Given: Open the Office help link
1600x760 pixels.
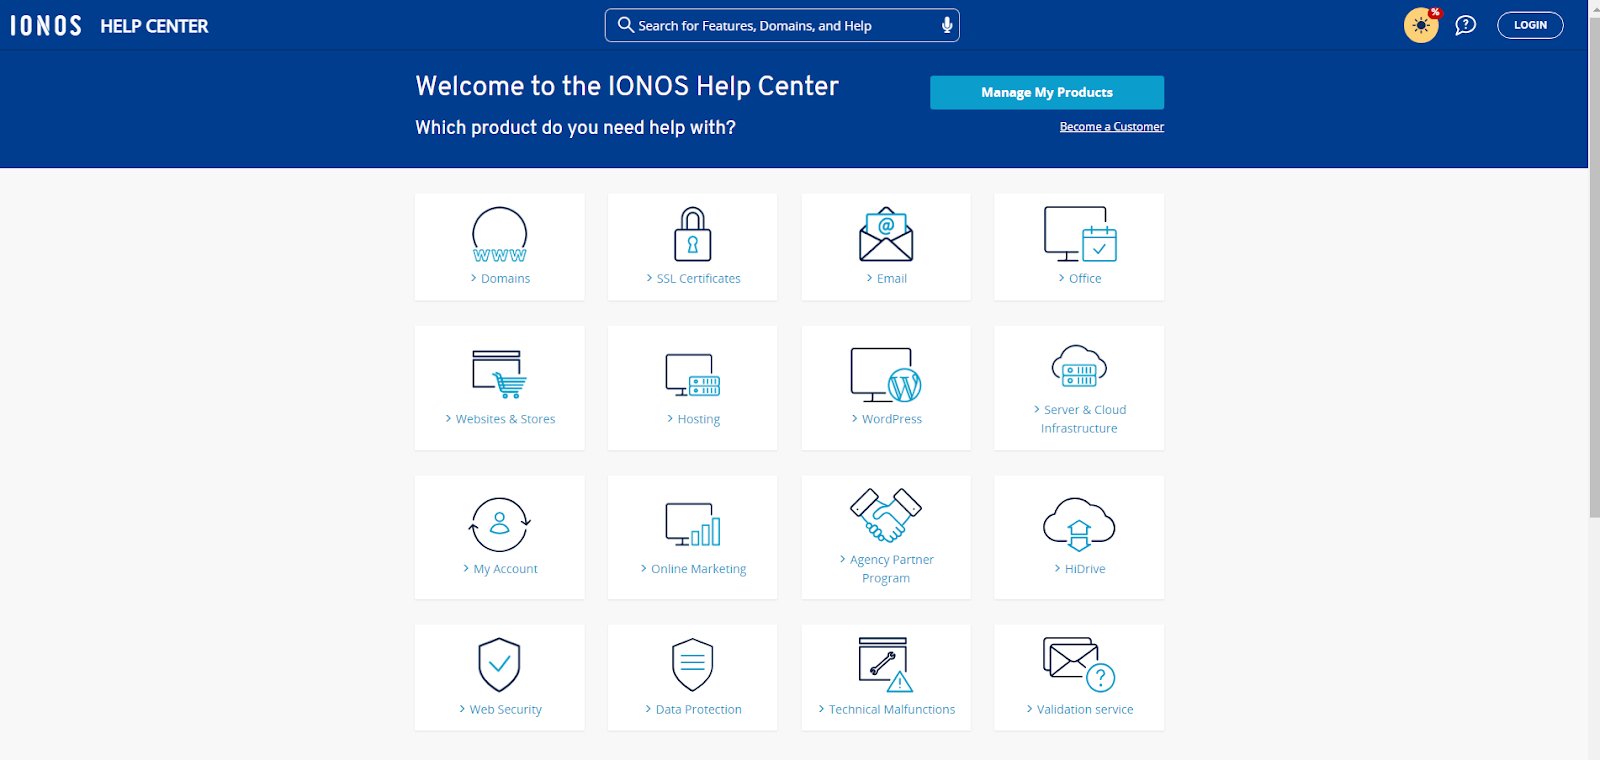Looking at the screenshot, I should pos(1080,279).
